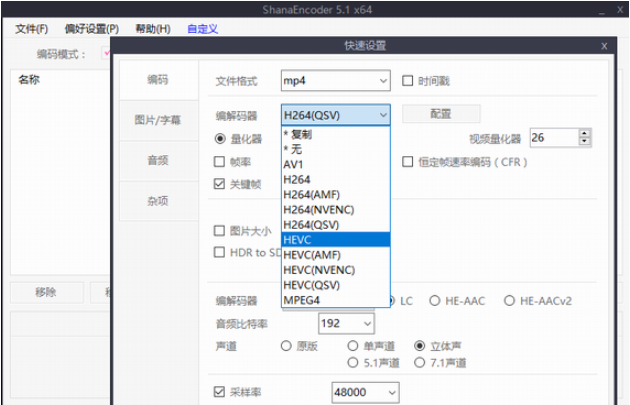Viewport: 630px width, 405px height.
Task: Open the 音频比特率 192 dropdown
Action: coord(346,323)
